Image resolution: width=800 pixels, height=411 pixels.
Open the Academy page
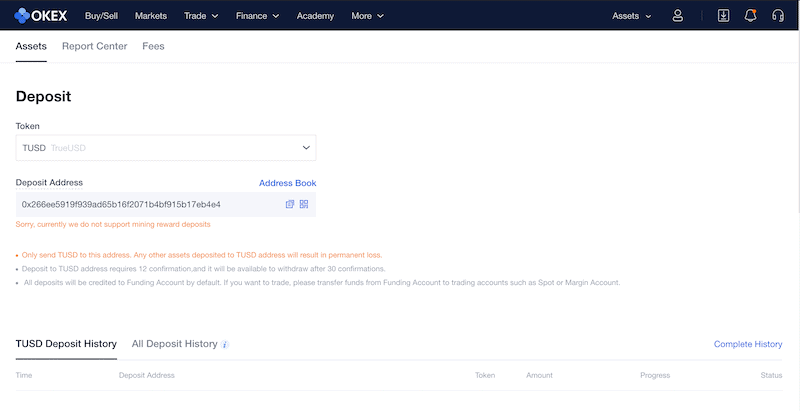click(315, 16)
